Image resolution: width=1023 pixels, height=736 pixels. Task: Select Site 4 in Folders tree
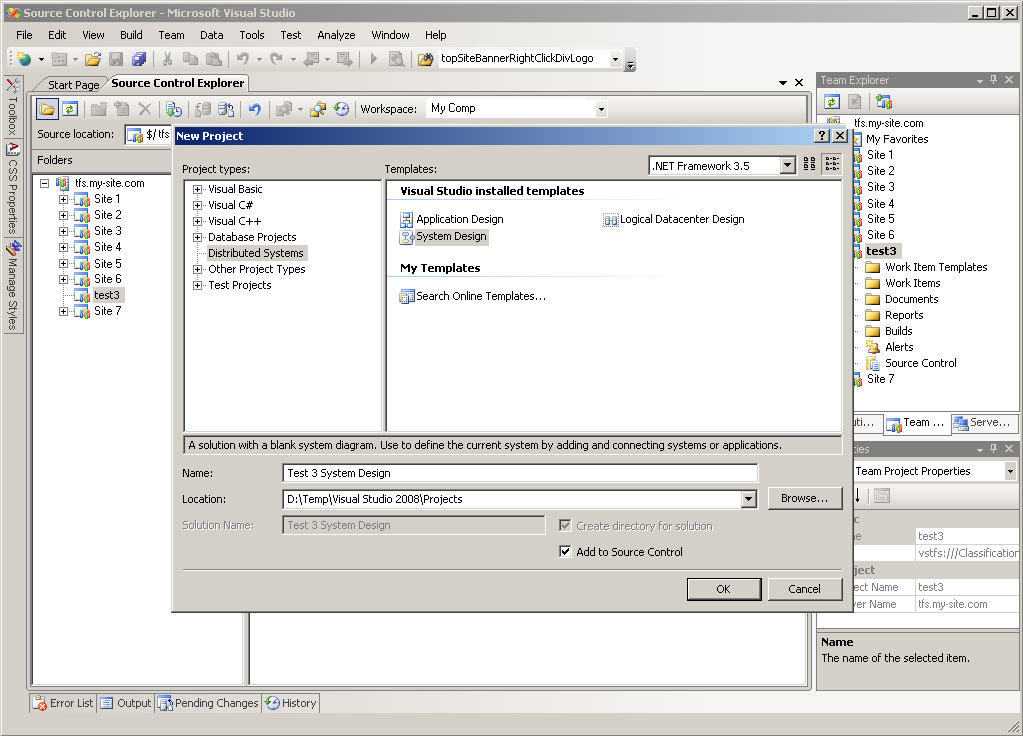(107, 247)
